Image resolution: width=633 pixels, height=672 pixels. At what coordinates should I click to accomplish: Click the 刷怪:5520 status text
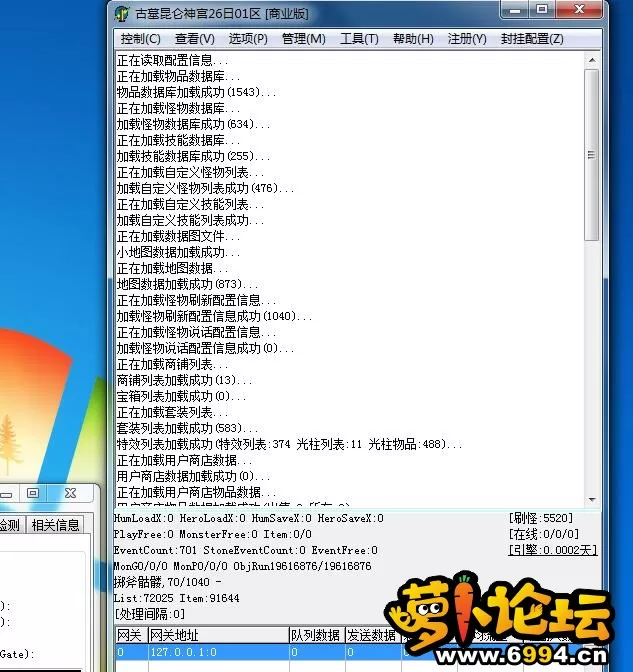[x=541, y=518]
